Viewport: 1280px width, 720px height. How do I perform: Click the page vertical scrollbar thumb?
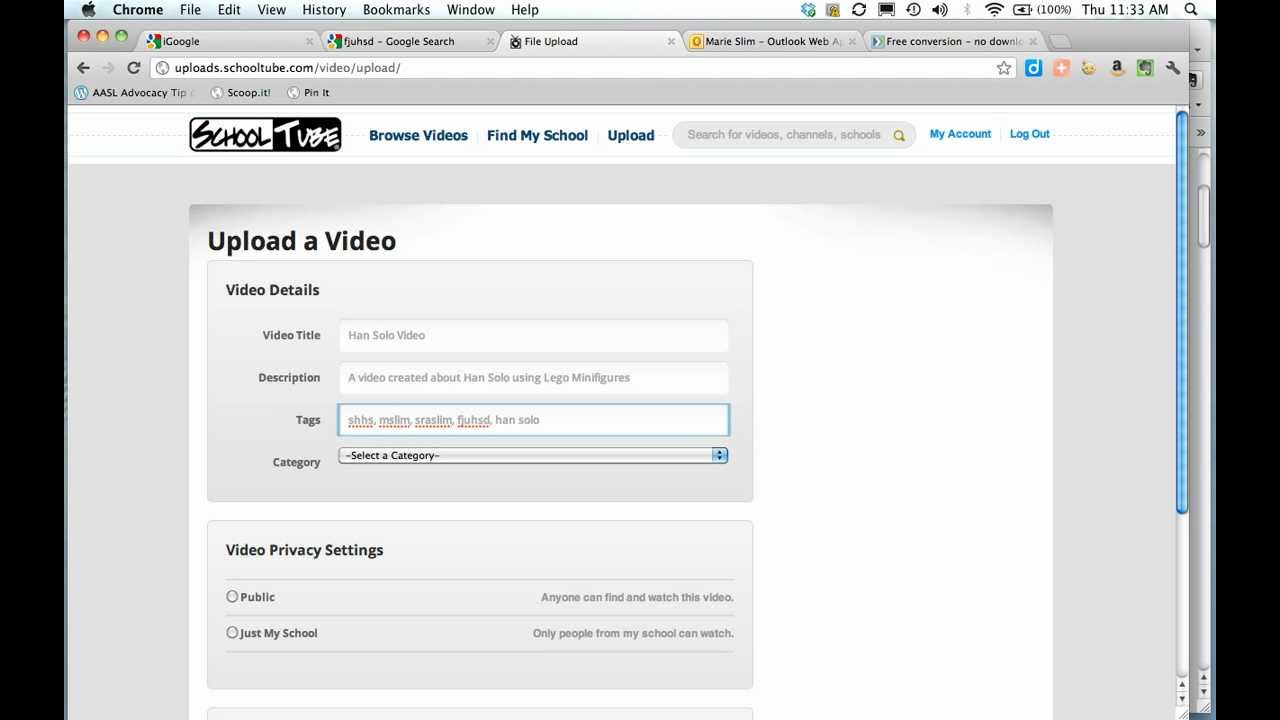click(1182, 313)
